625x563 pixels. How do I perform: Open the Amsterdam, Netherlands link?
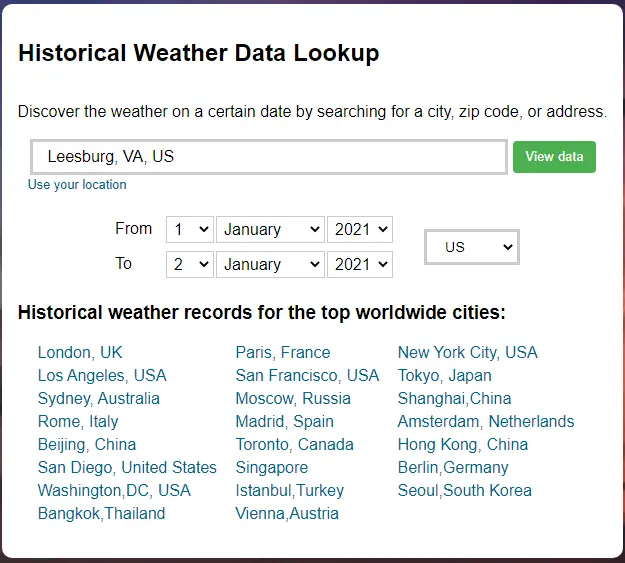[486, 421]
